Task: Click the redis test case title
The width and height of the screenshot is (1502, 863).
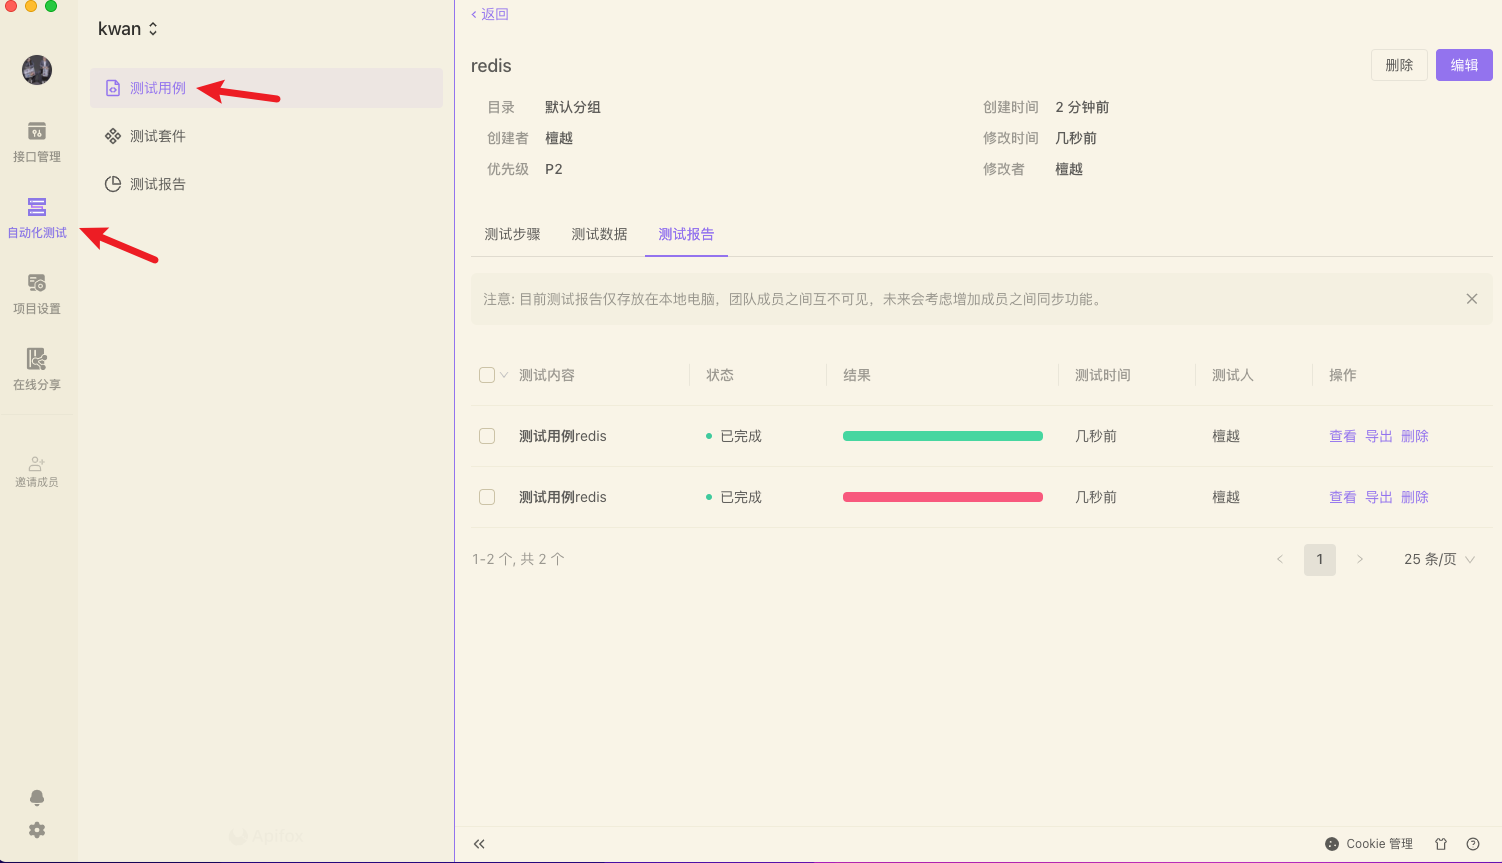Action: coord(491,66)
